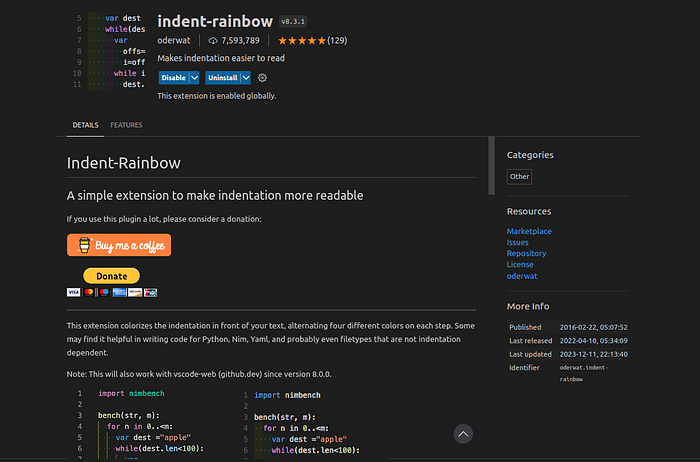Click the five-star rating icons
Image resolution: width=700 pixels, height=462 pixels.
(x=302, y=41)
